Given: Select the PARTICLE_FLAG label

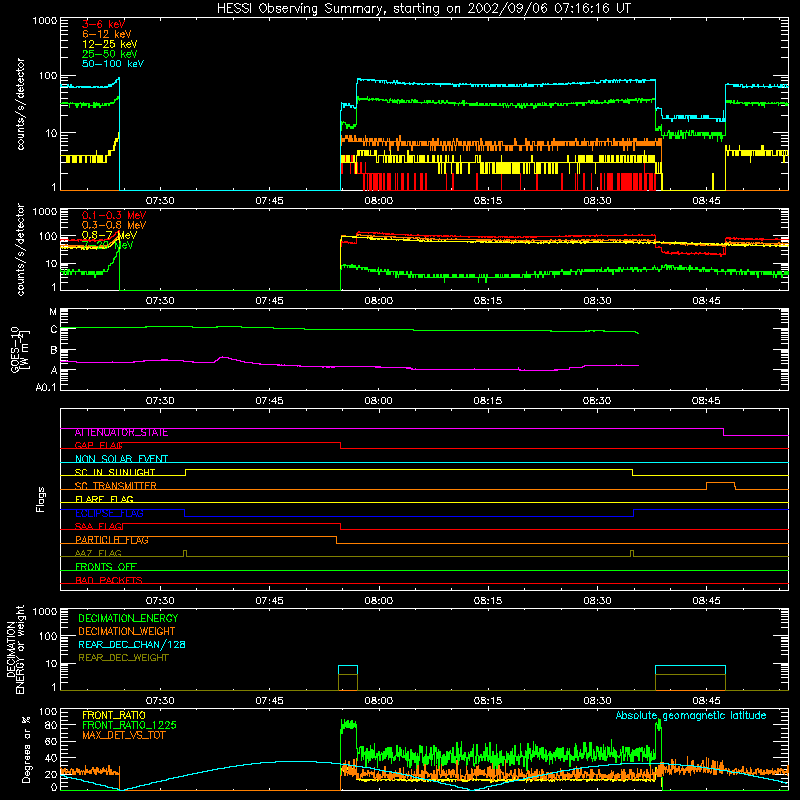Looking at the screenshot, I should click(112, 540).
